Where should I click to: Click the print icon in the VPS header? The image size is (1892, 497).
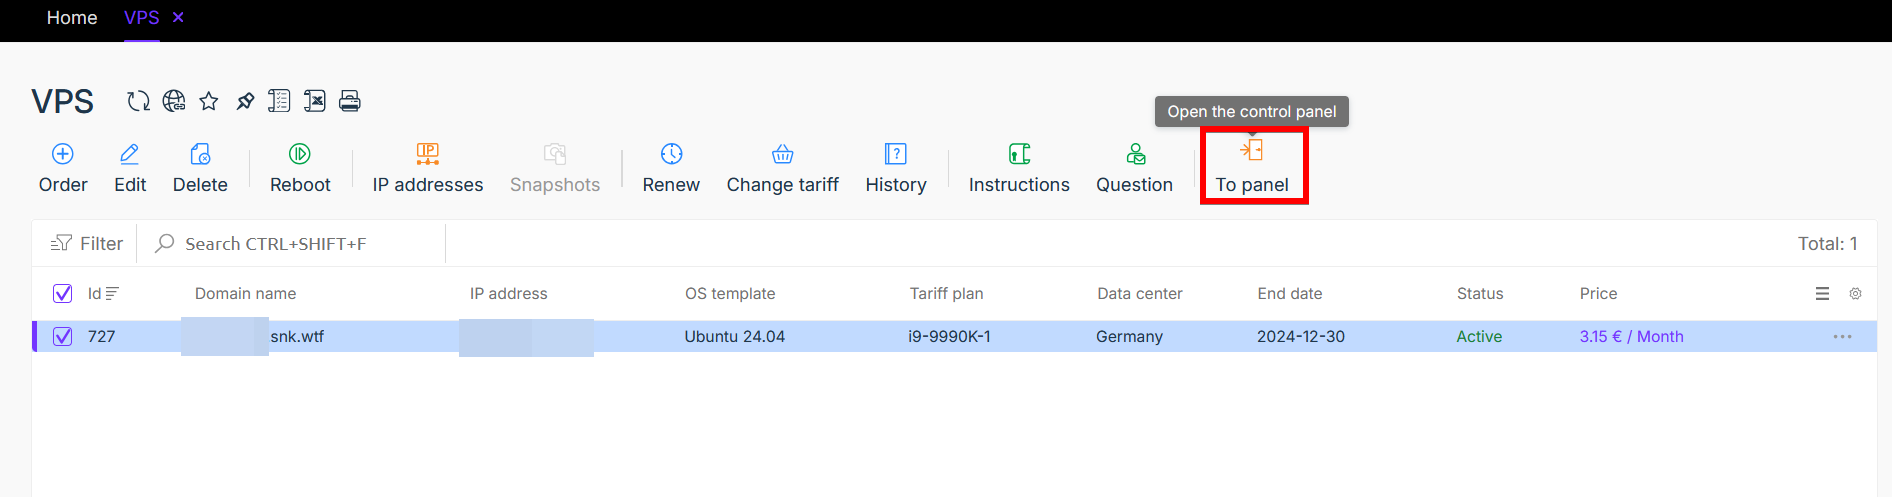[350, 101]
